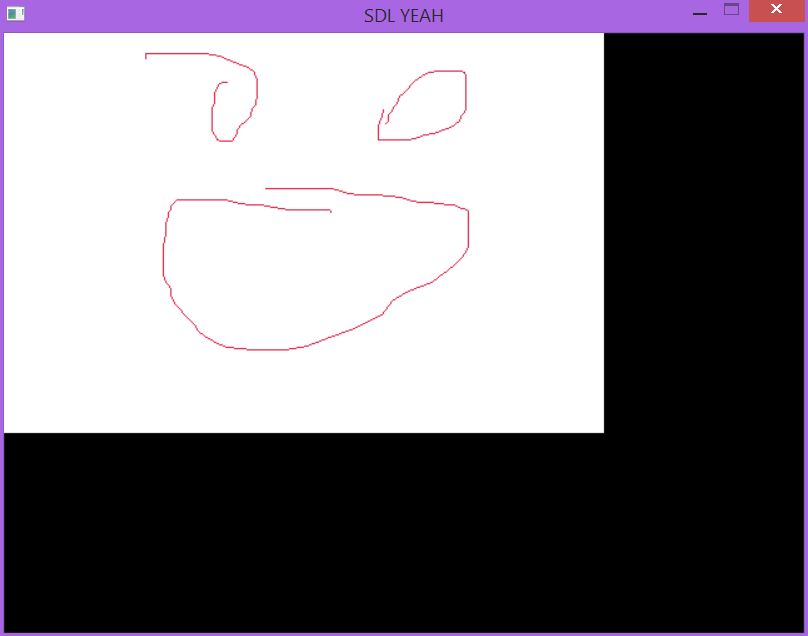808x636 pixels.
Task: Click the top-left corner of the white canvas
Action: tap(7, 36)
